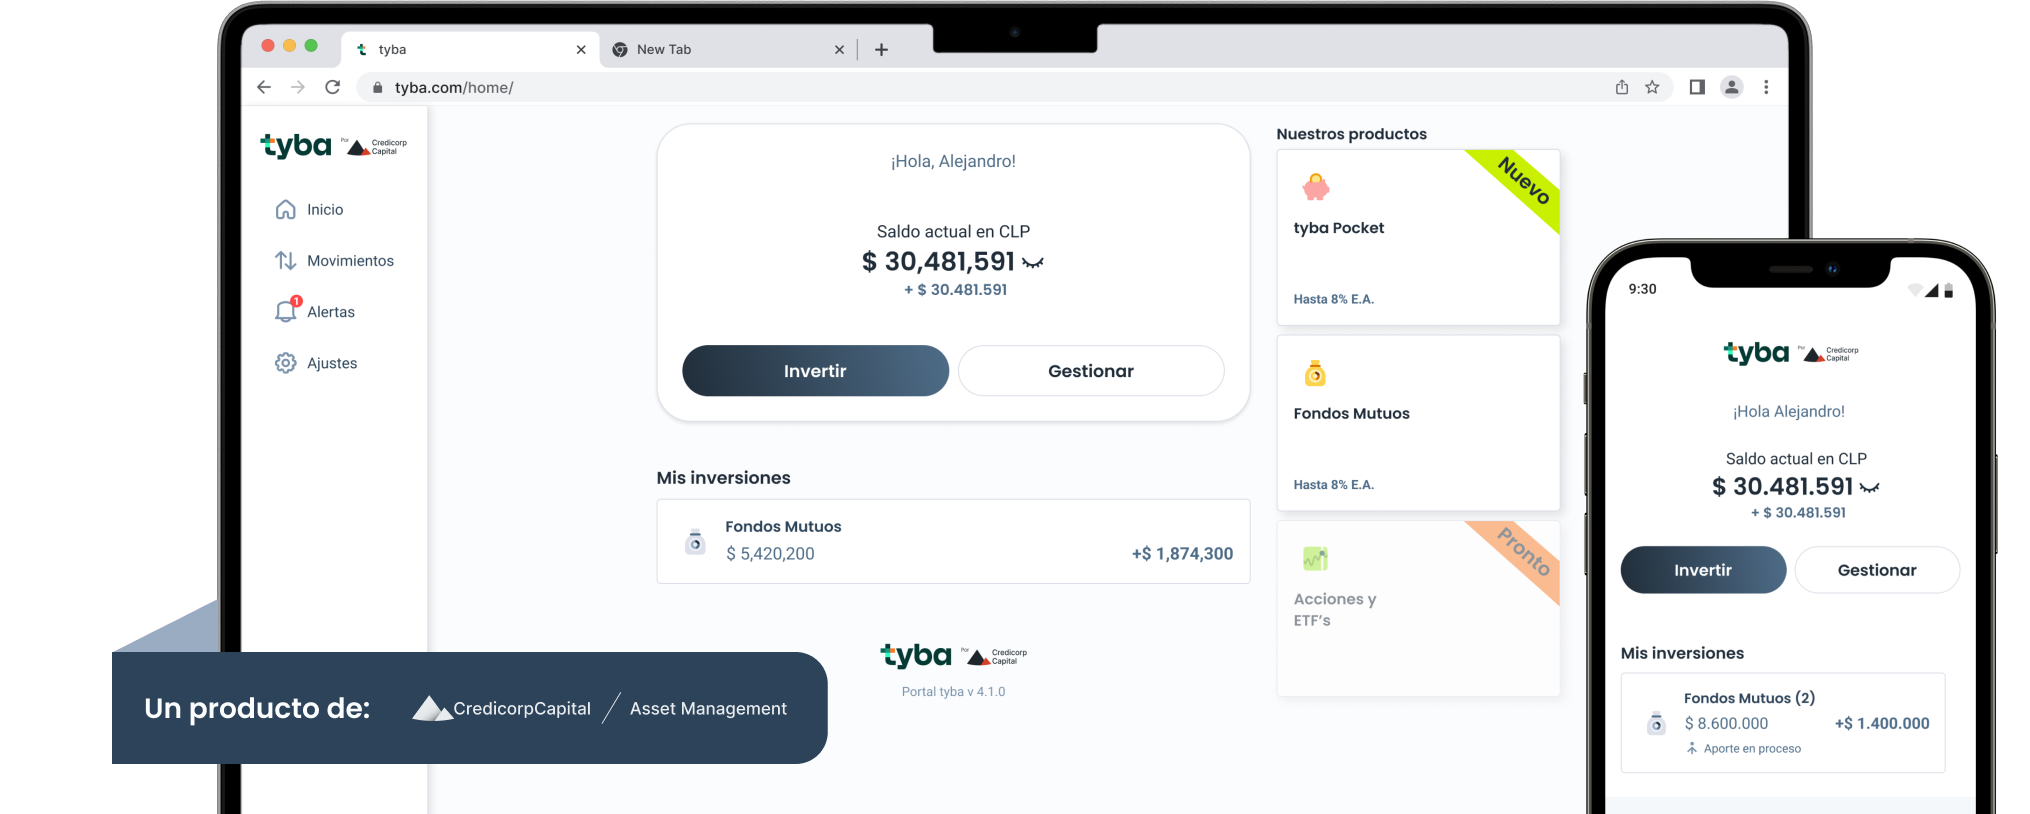Click CredicorpCapital in the banner
Screen dimensions: 2030x814
point(502,708)
